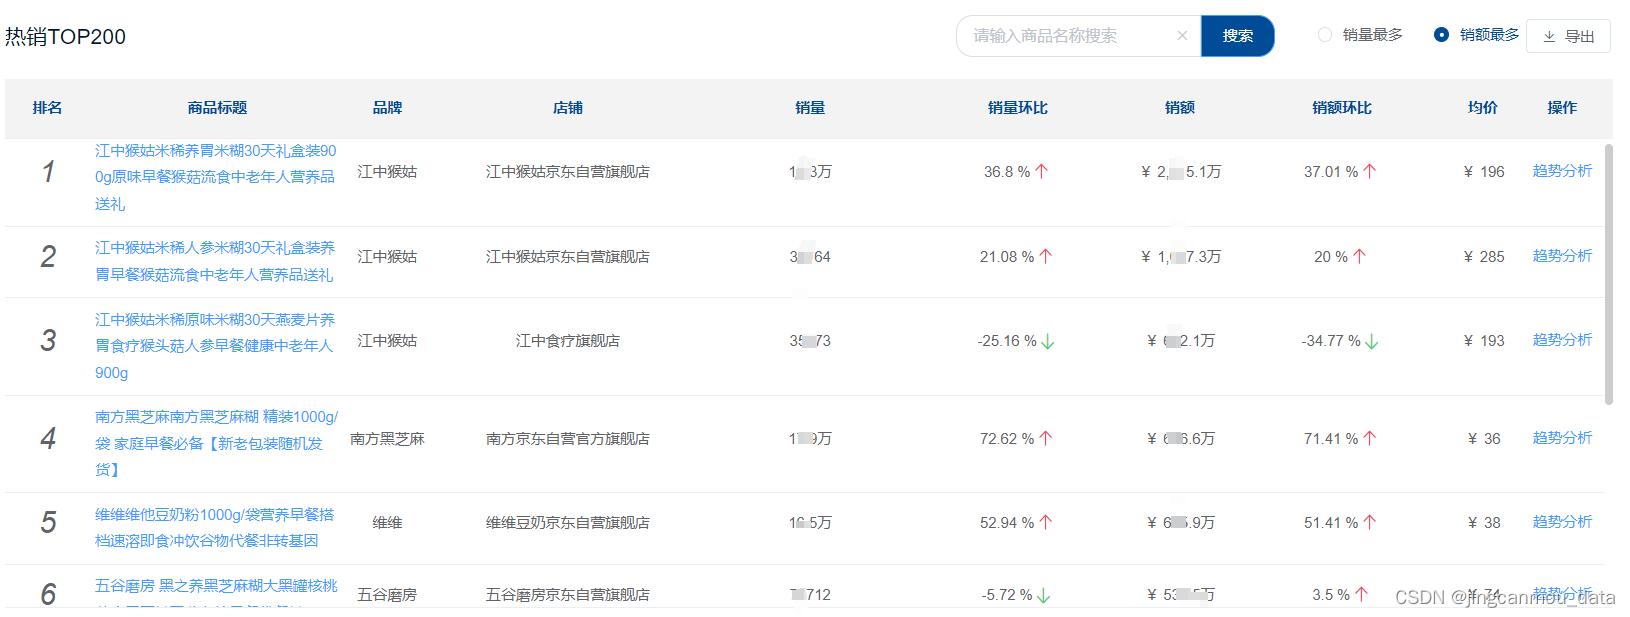Open 趋势分析 for rank 5 product
The width and height of the screenshot is (1630, 617).
(x=1562, y=522)
